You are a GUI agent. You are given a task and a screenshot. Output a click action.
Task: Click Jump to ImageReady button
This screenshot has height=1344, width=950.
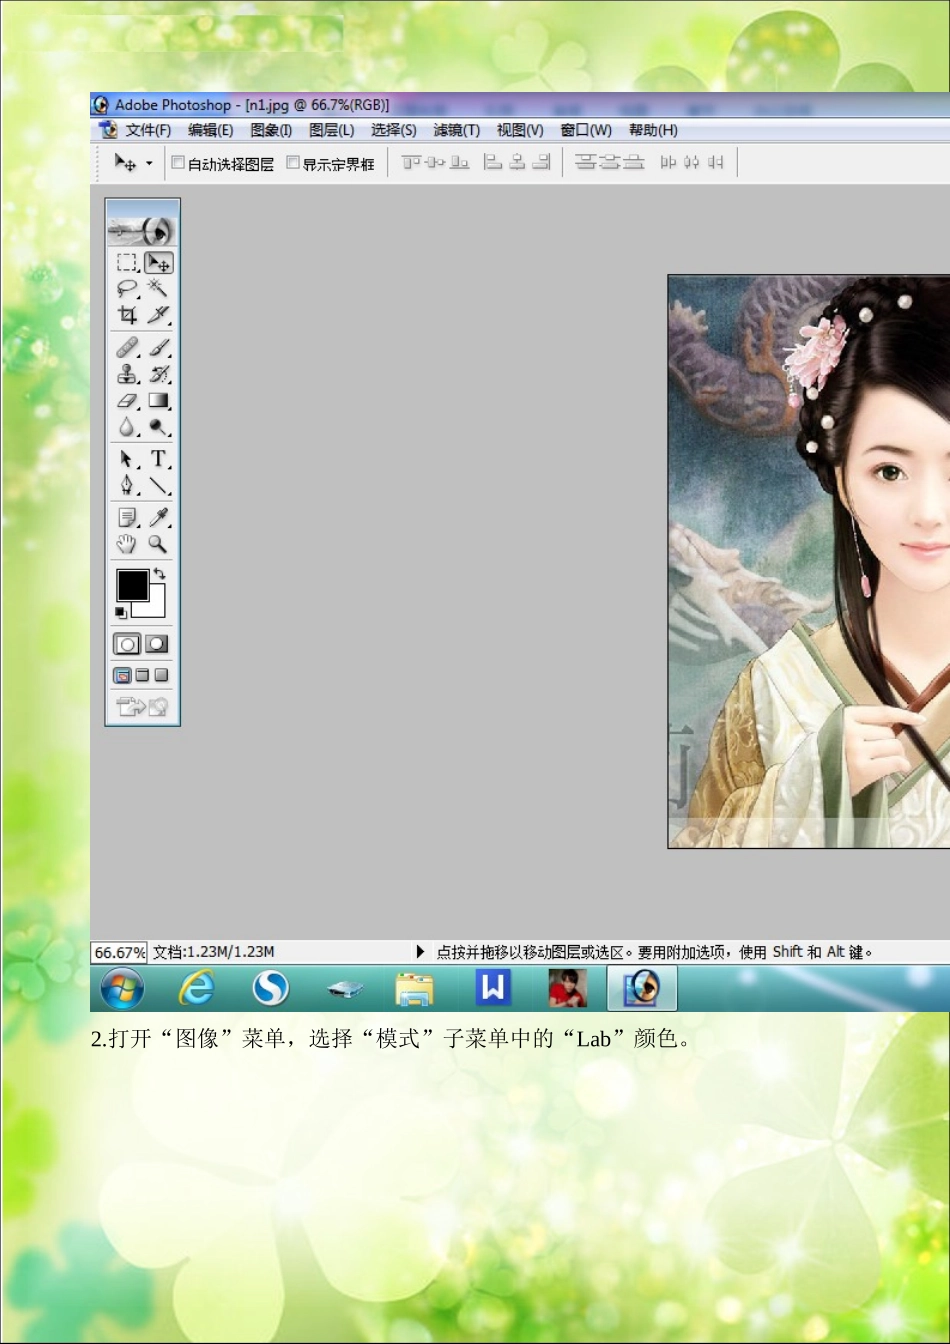pos(142,708)
